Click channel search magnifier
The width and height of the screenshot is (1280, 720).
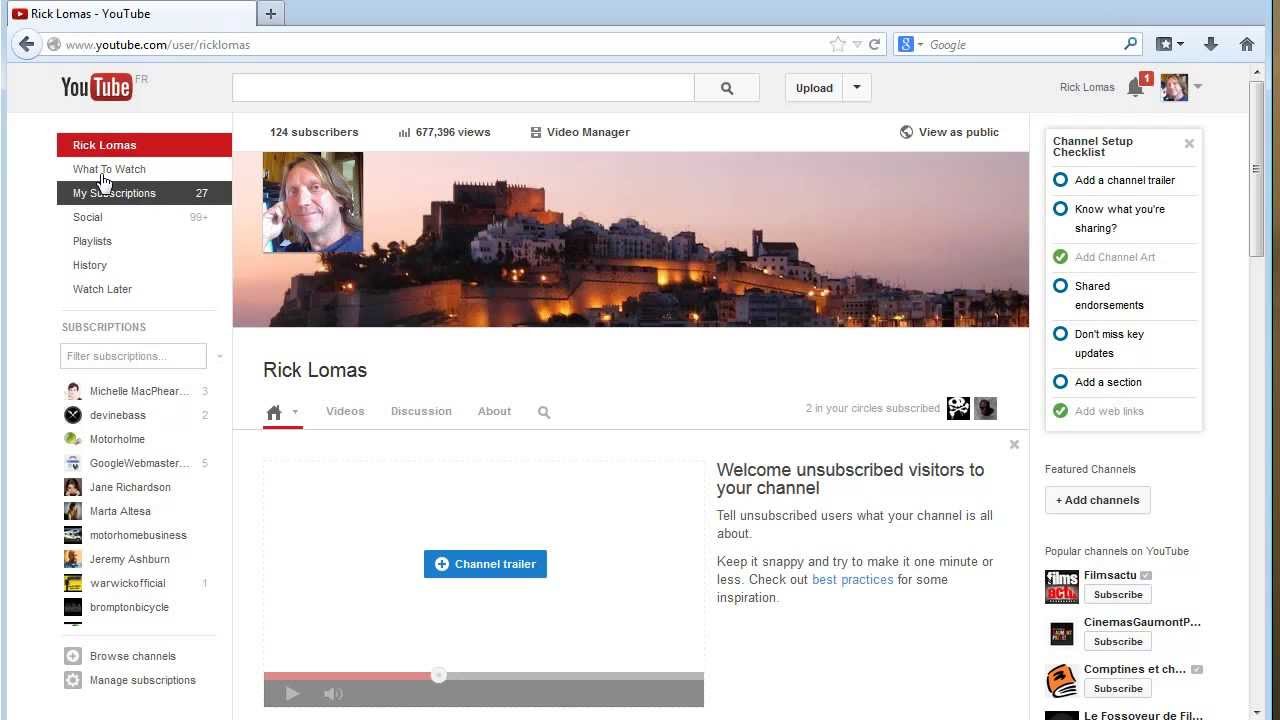[x=544, y=412]
